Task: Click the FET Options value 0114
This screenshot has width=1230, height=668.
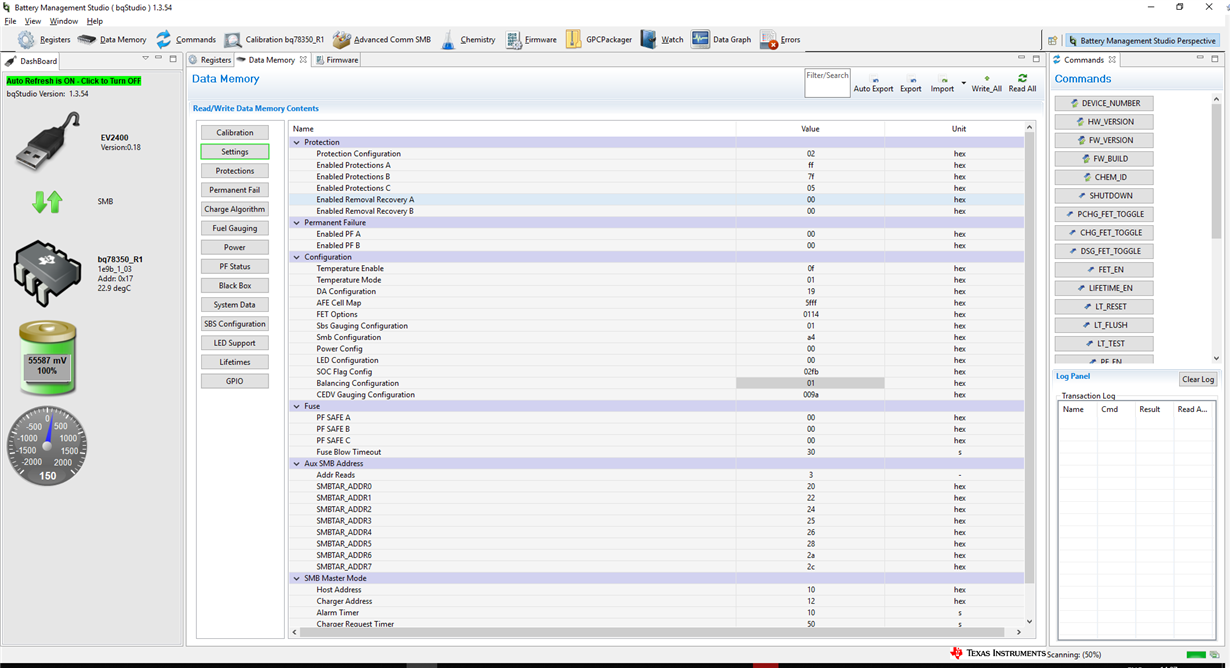Action: (810, 314)
